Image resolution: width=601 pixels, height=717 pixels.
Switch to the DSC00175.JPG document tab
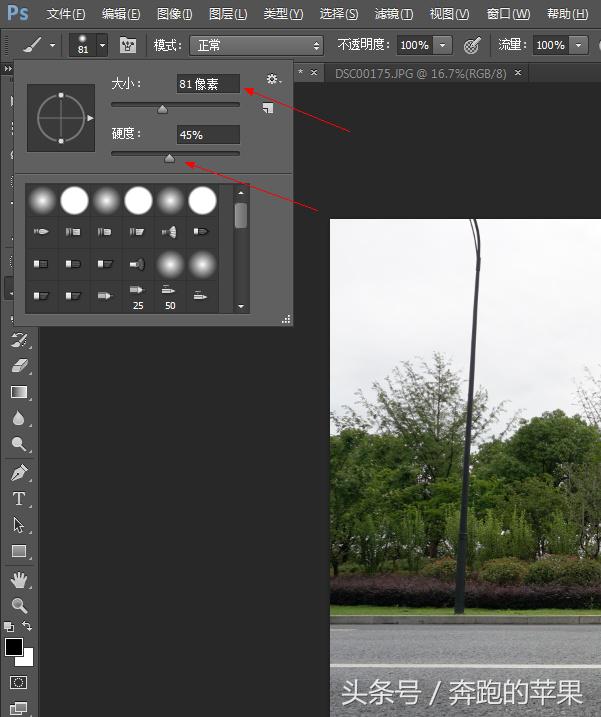(420, 74)
